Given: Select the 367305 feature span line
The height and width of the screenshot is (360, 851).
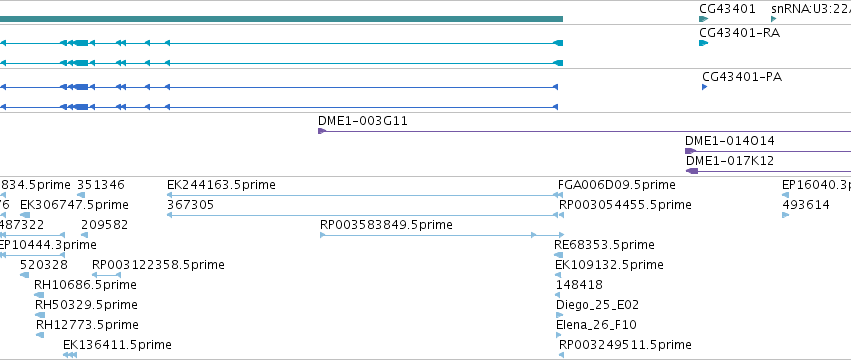Looking at the screenshot, I should (362, 215).
